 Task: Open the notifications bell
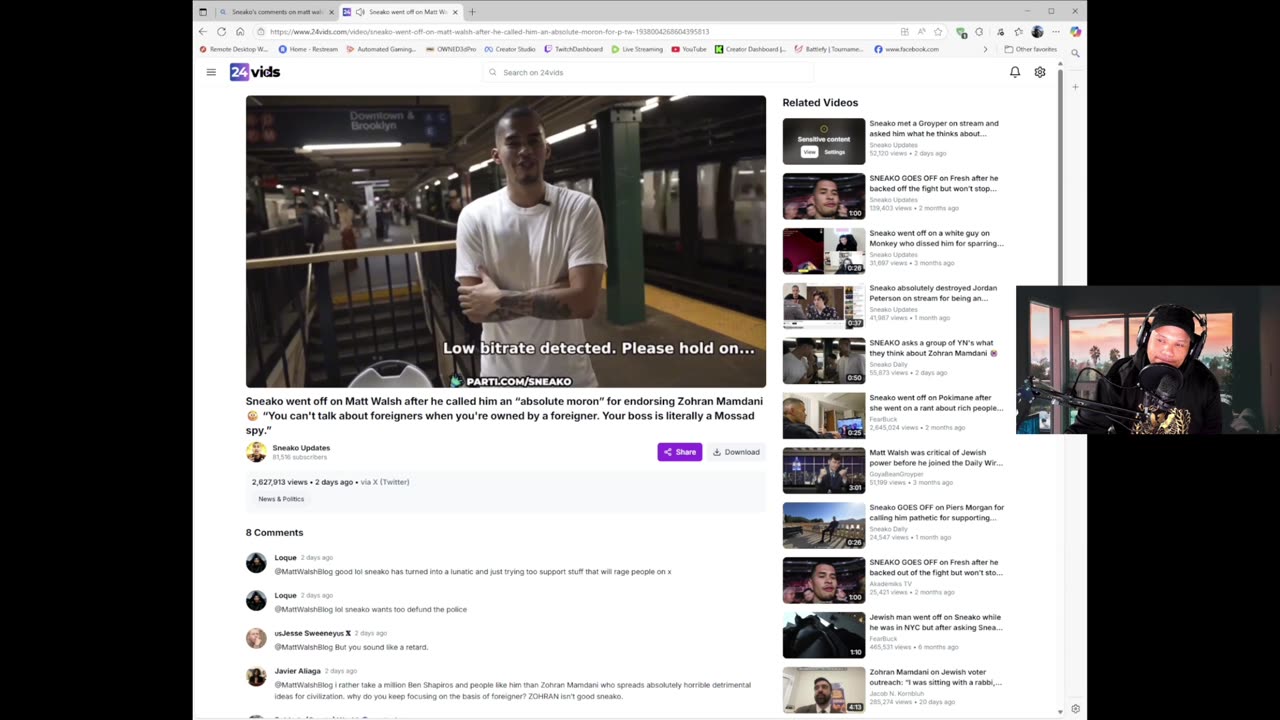pyautogui.click(x=1015, y=72)
